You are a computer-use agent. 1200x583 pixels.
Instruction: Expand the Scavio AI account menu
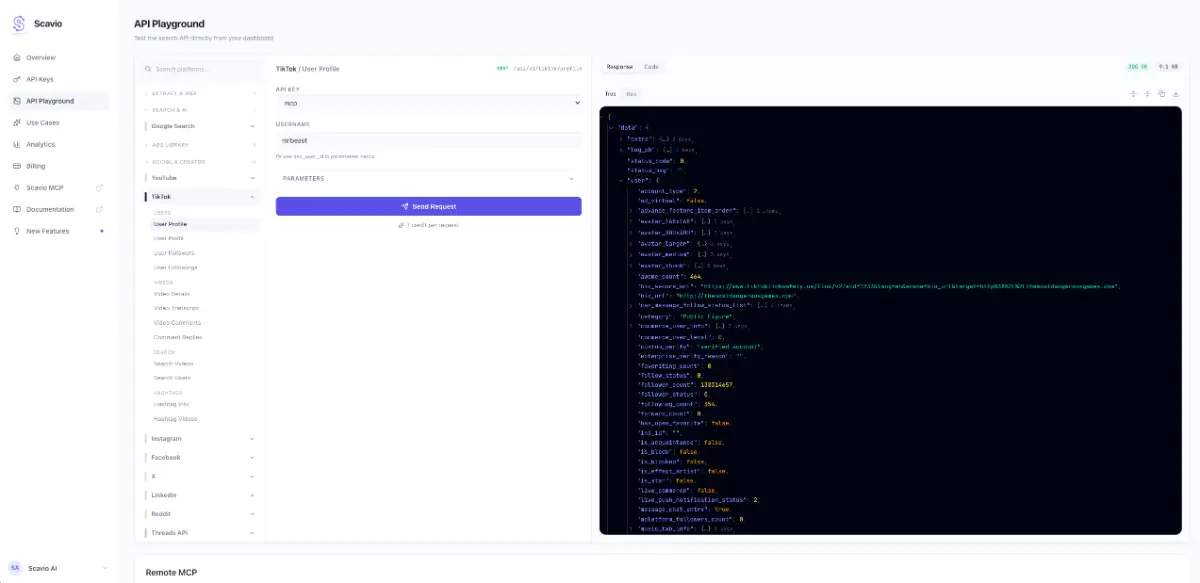[58, 568]
